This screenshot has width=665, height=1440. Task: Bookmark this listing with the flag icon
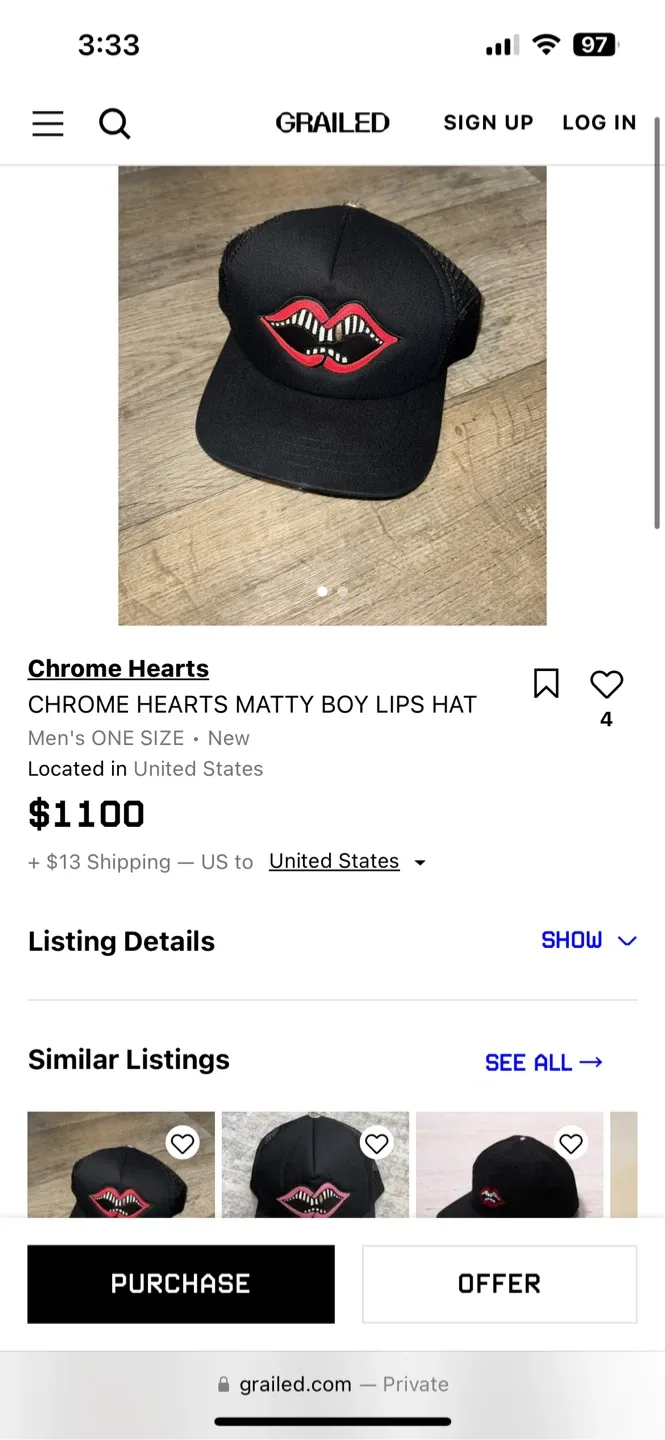pos(546,683)
